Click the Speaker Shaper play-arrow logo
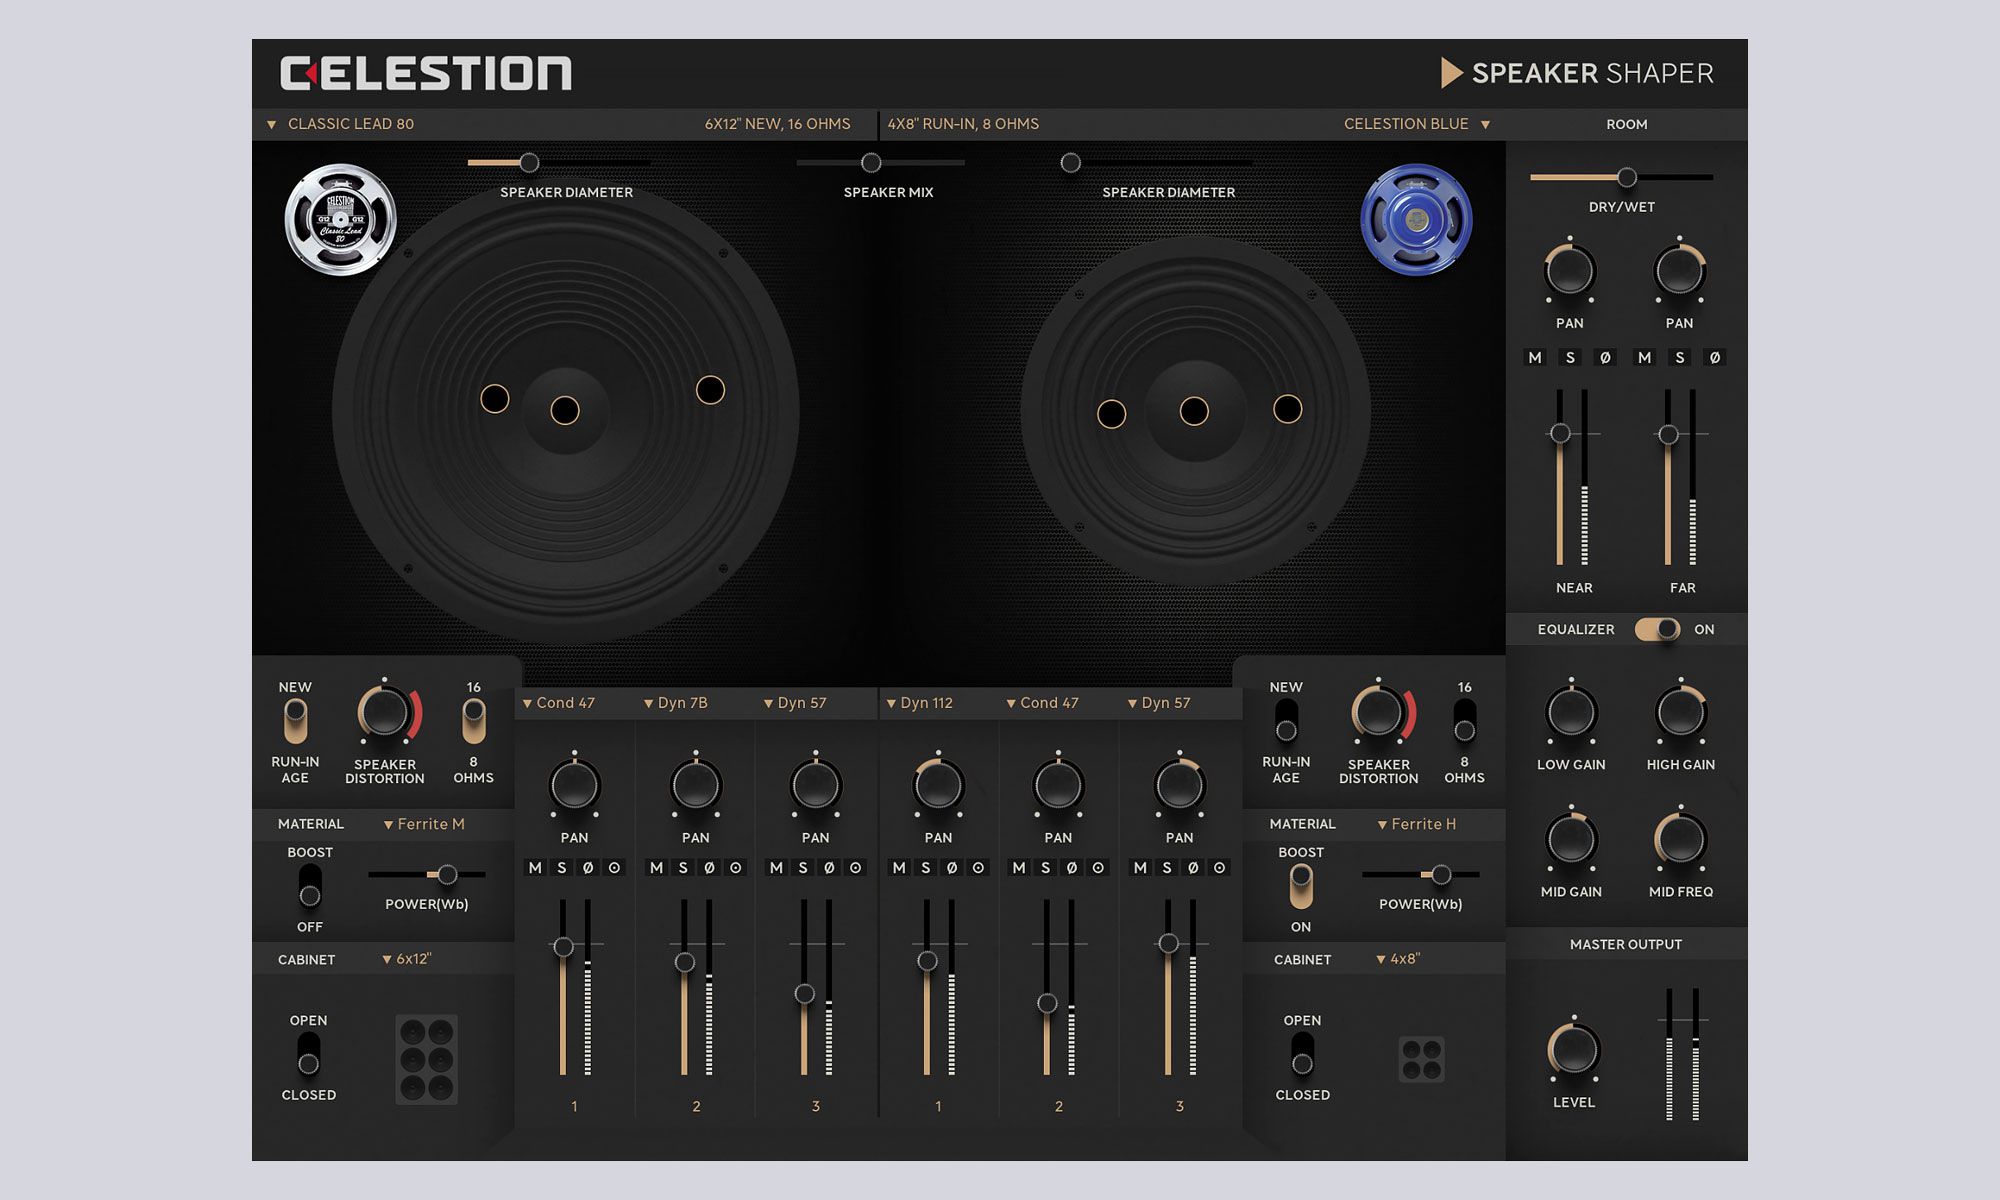The width and height of the screenshot is (2000, 1200). click(1451, 73)
